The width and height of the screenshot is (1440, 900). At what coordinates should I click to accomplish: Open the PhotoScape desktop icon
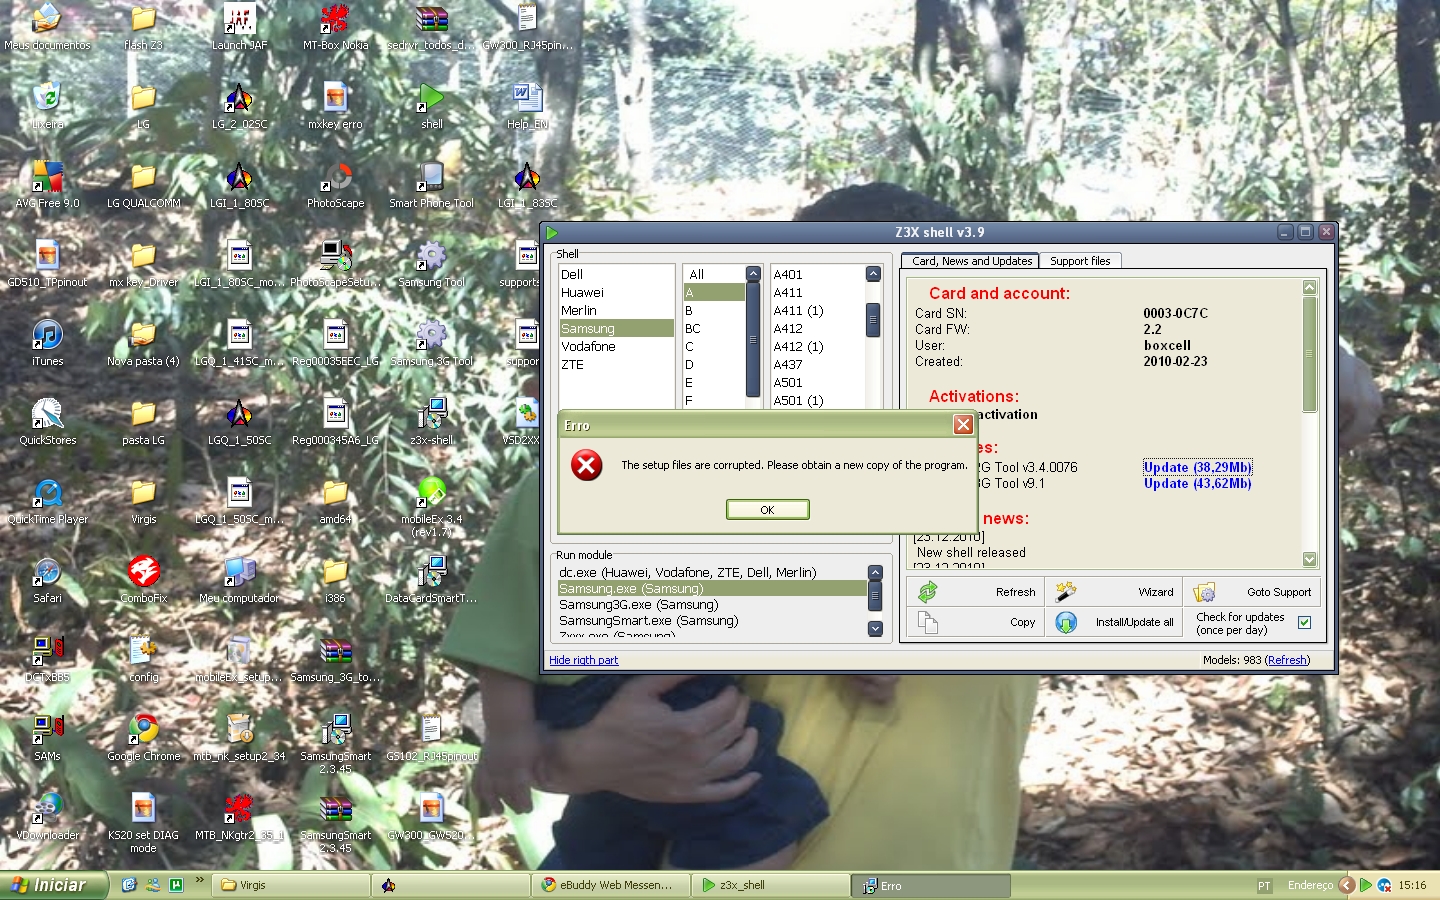336,178
